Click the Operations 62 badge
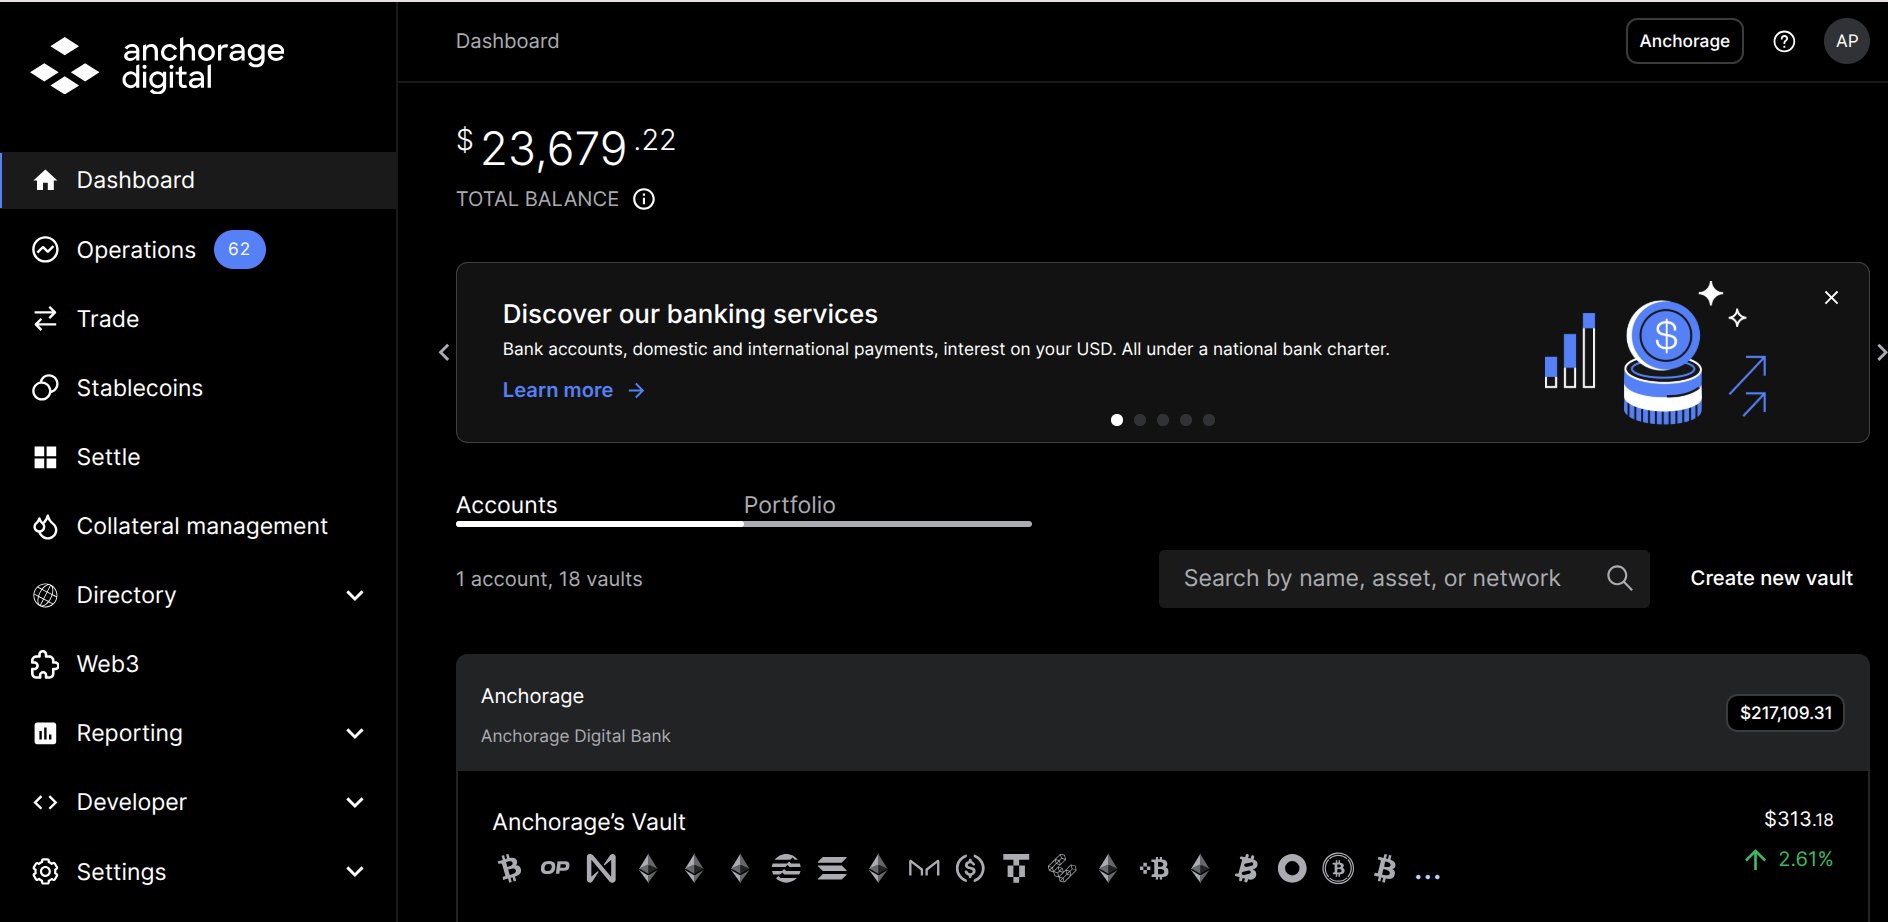Image resolution: width=1888 pixels, height=922 pixels. tap(239, 249)
